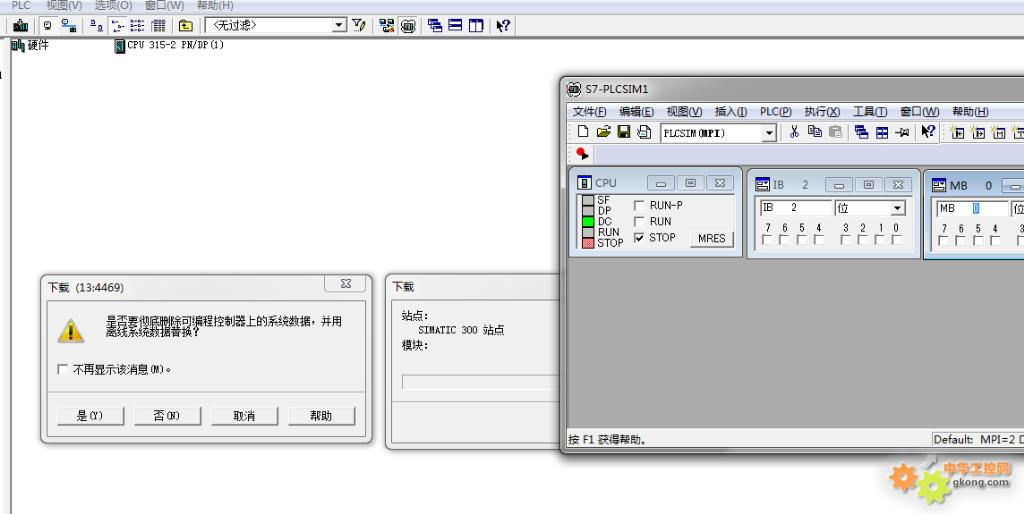Click the network configuration toolbar icon

point(69,25)
